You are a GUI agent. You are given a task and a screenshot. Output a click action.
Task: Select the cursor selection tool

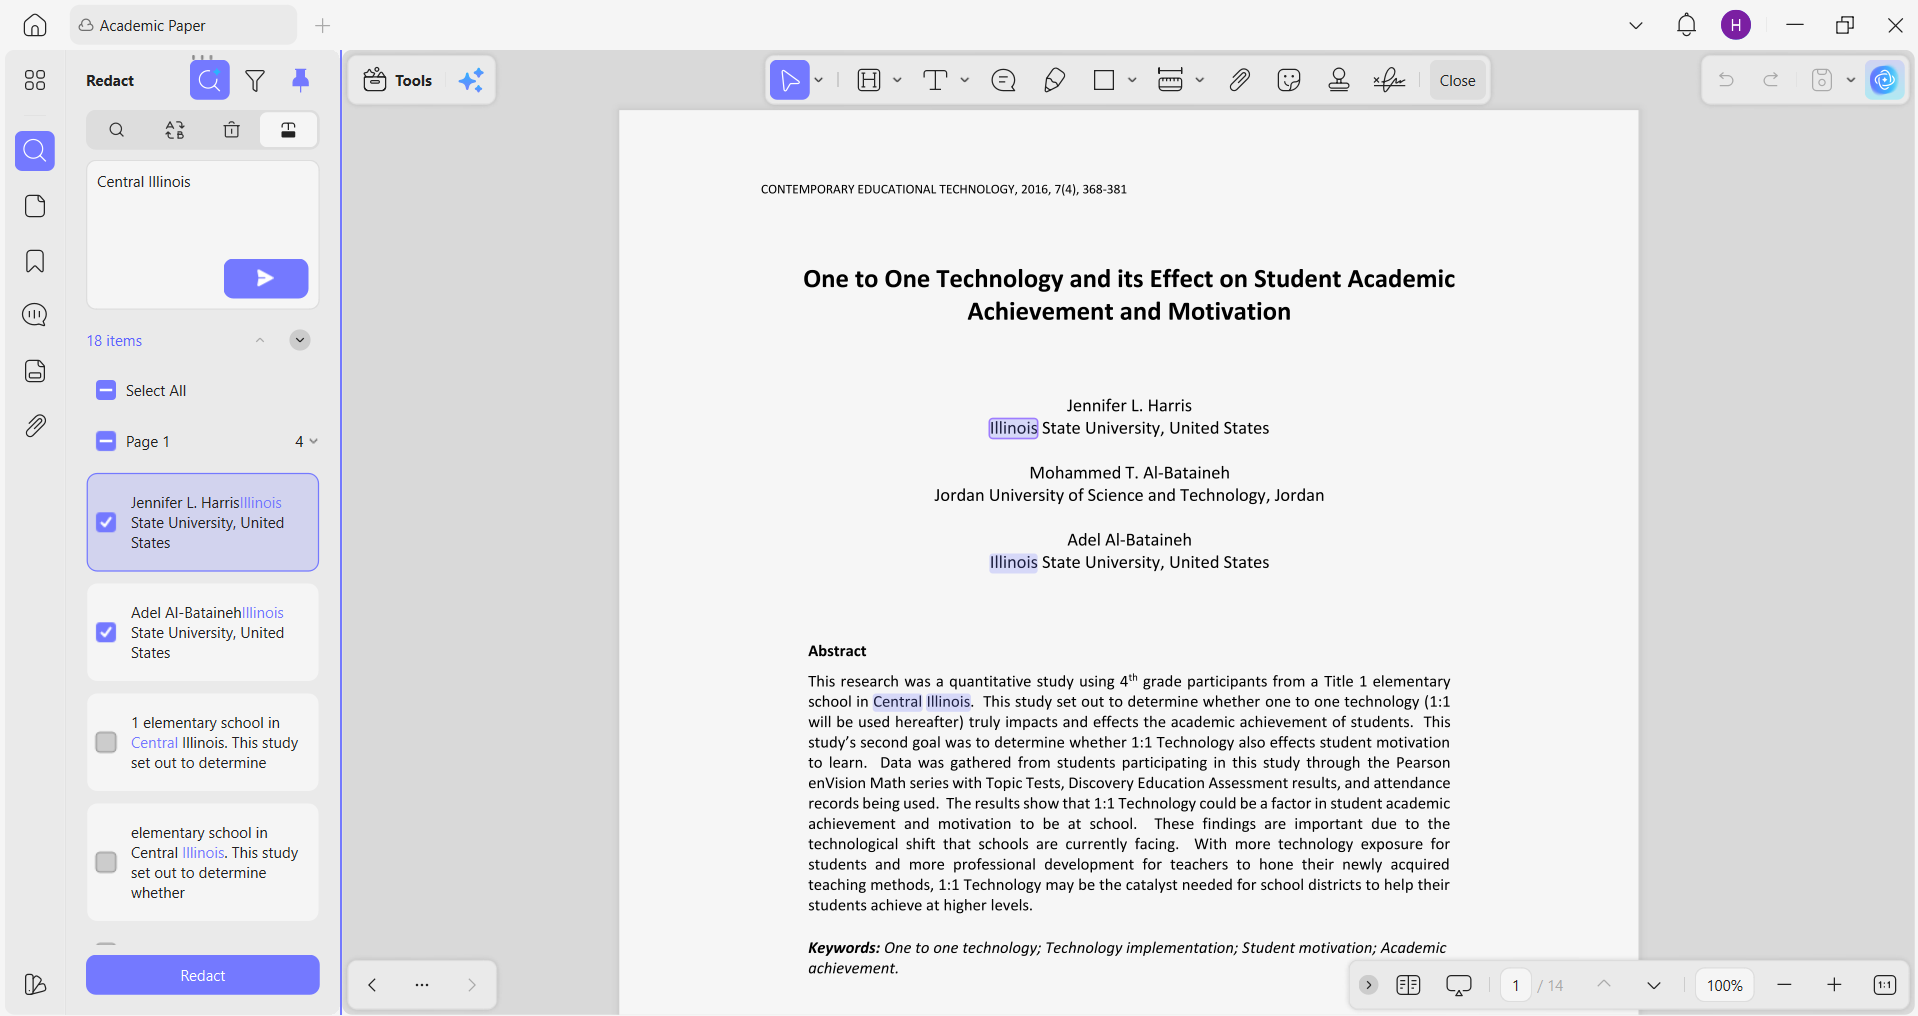pyautogui.click(x=789, y=80)
